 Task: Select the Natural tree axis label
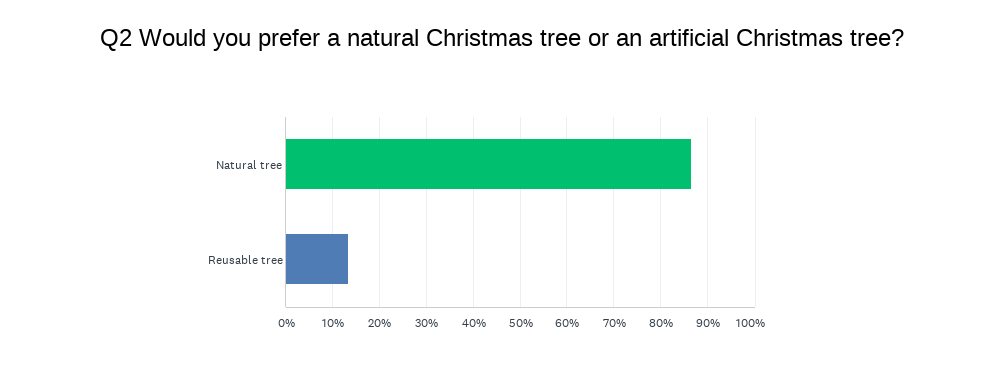249,165
